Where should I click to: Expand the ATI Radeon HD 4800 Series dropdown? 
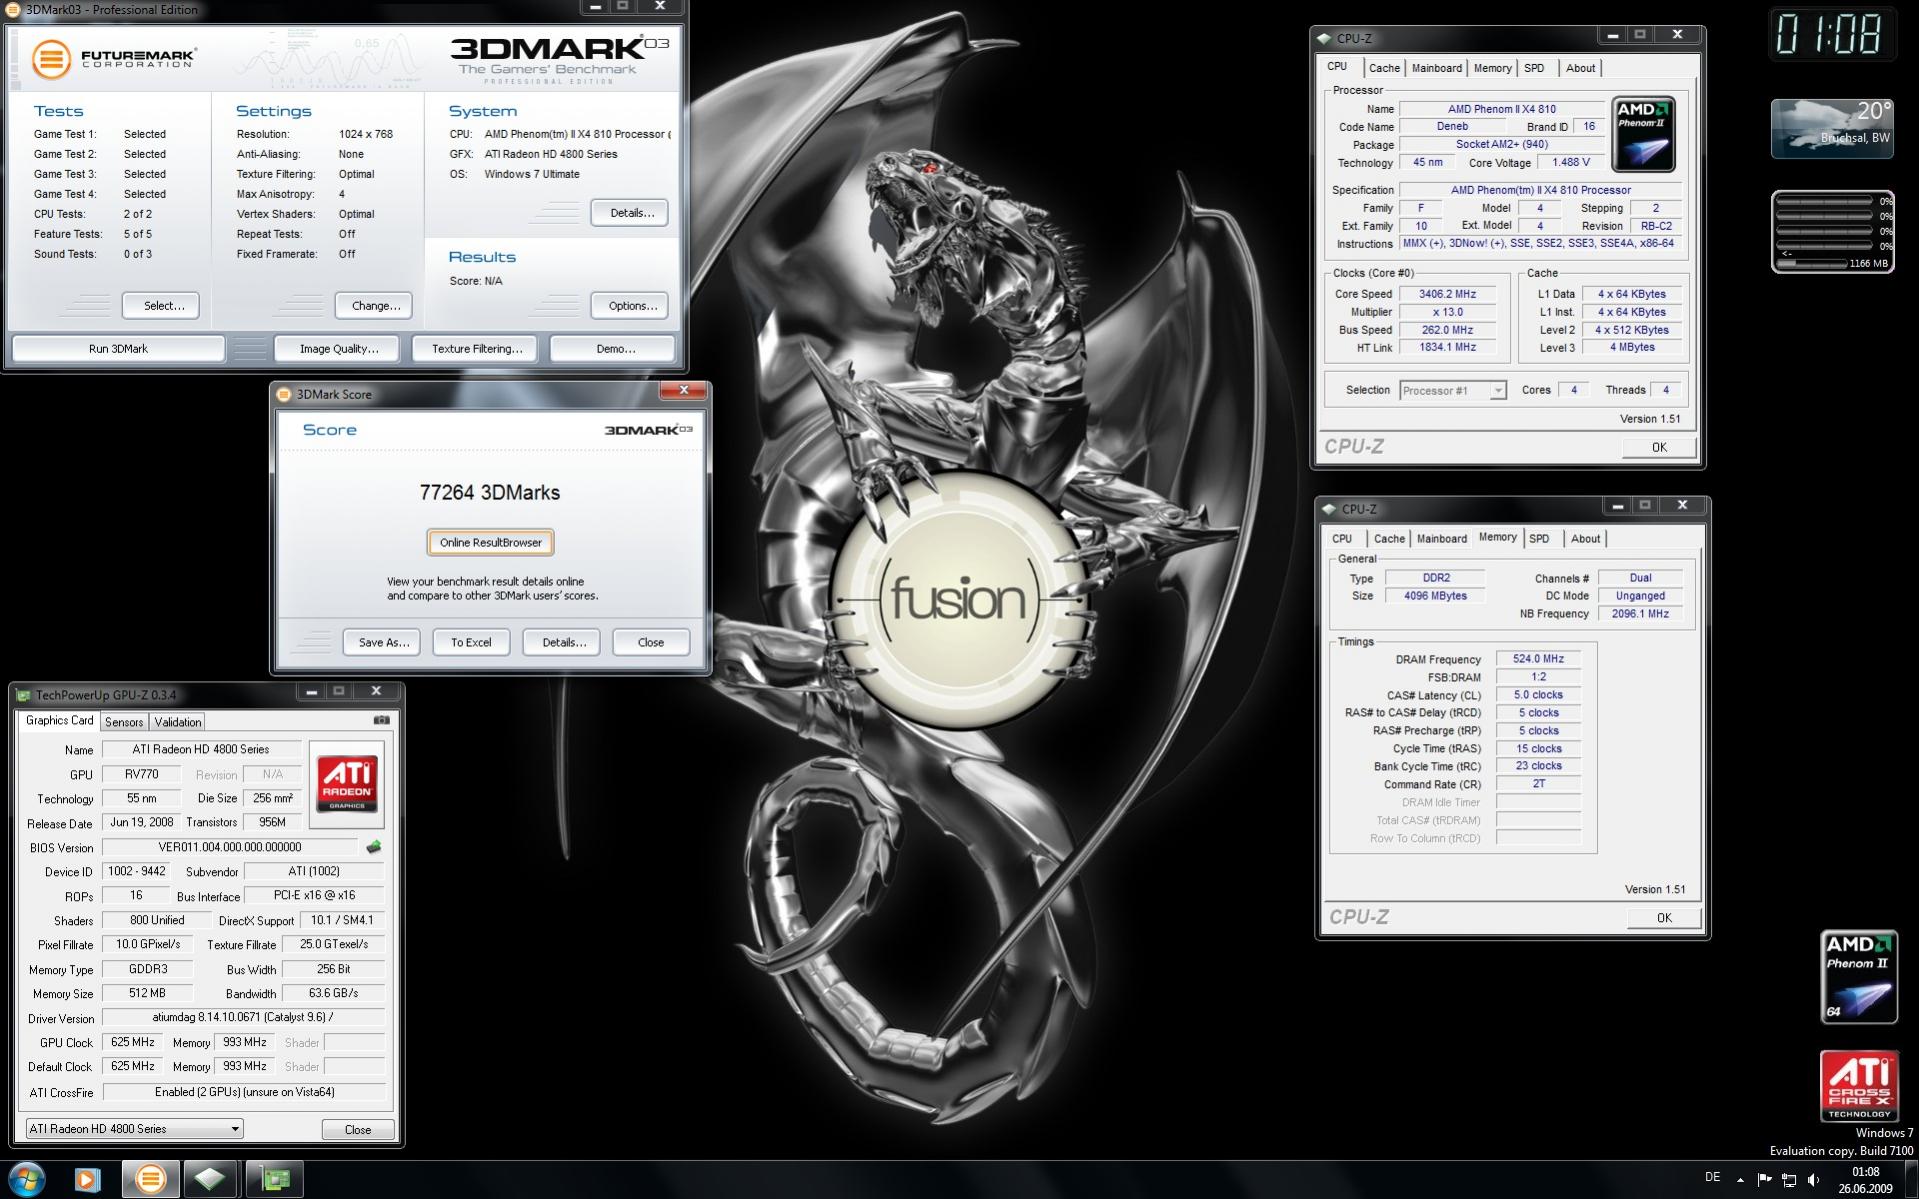(134, 1129)
